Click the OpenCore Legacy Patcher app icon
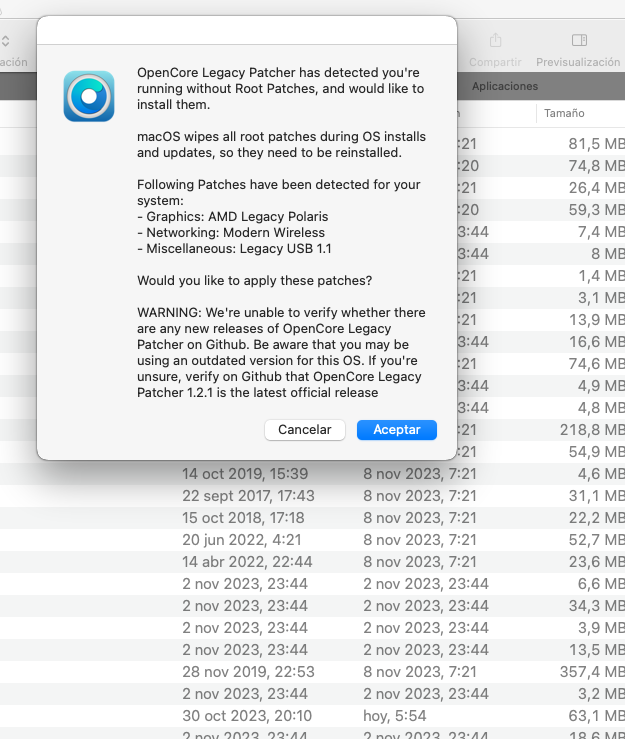 (x=89, y=96)
